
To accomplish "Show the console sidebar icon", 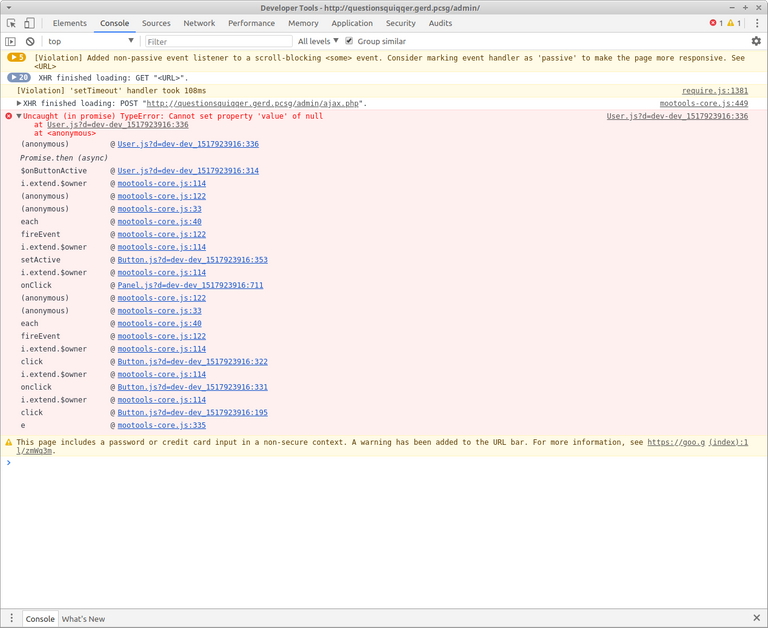I will click(x=11, y=42).
